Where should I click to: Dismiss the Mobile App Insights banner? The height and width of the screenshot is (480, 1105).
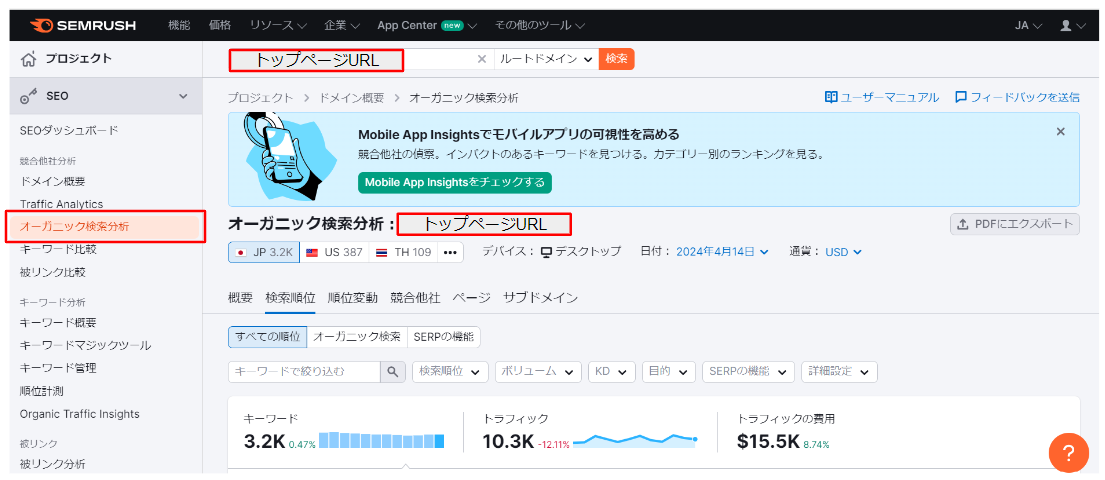pyautogui.click(x=1060, y=132)
